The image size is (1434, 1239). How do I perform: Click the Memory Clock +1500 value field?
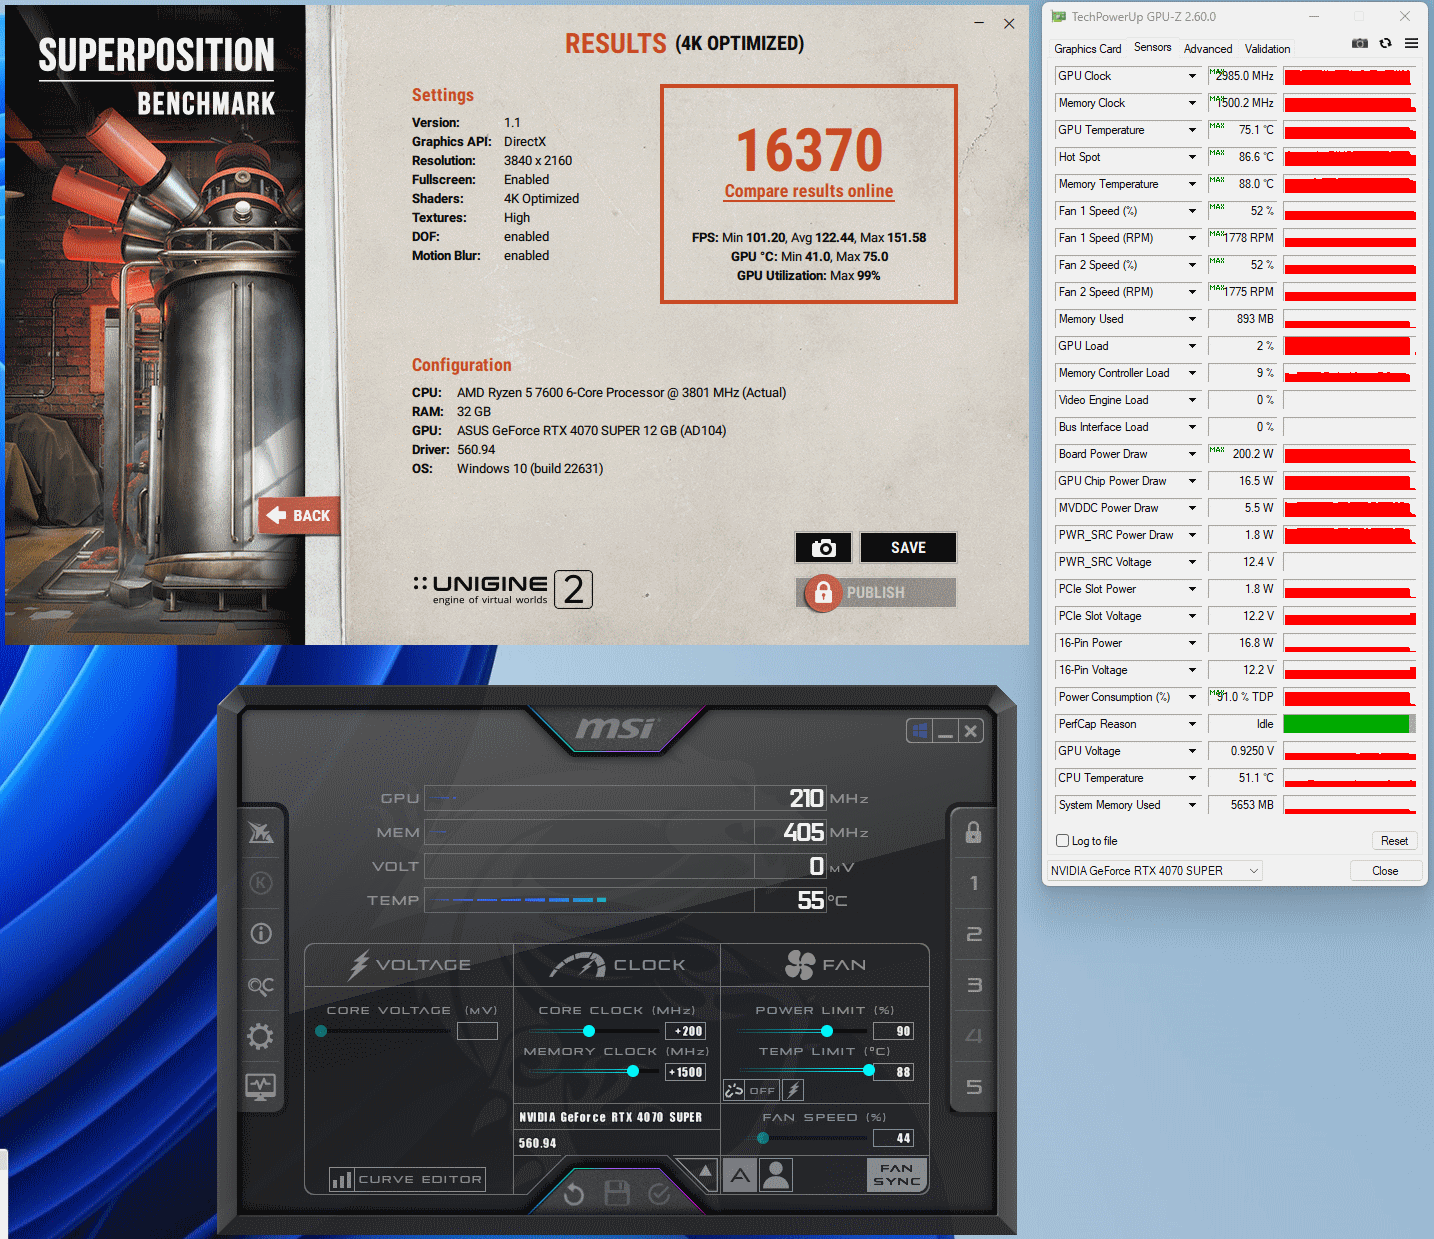[x=686, y=1072]
